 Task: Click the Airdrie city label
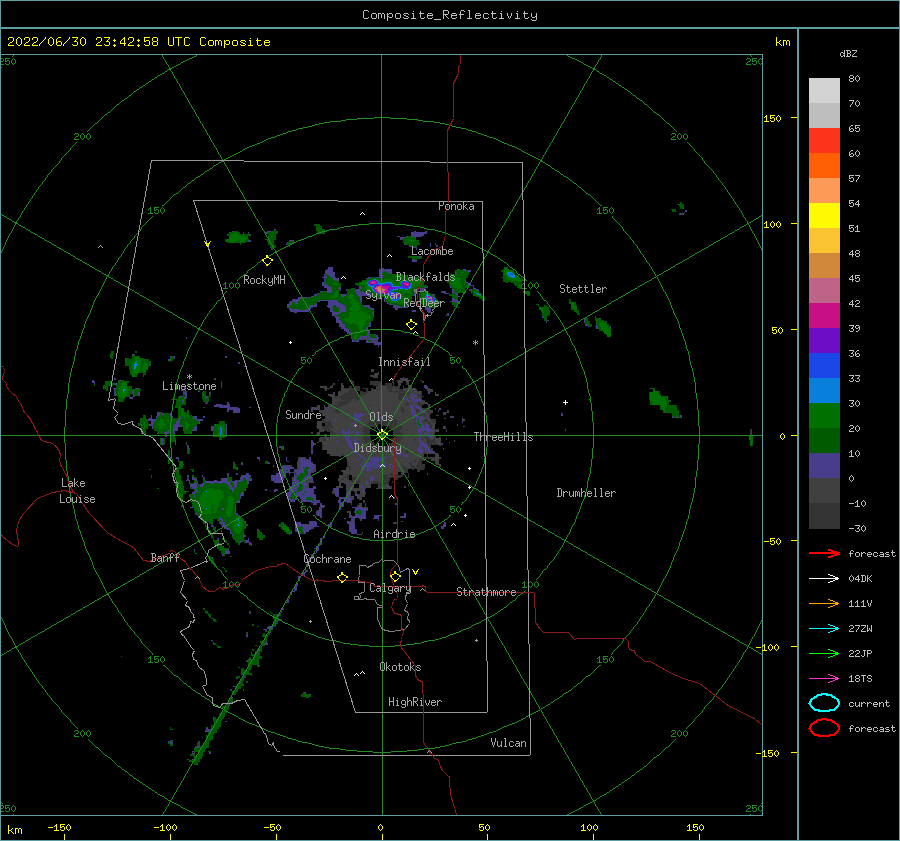pos(394,534)
